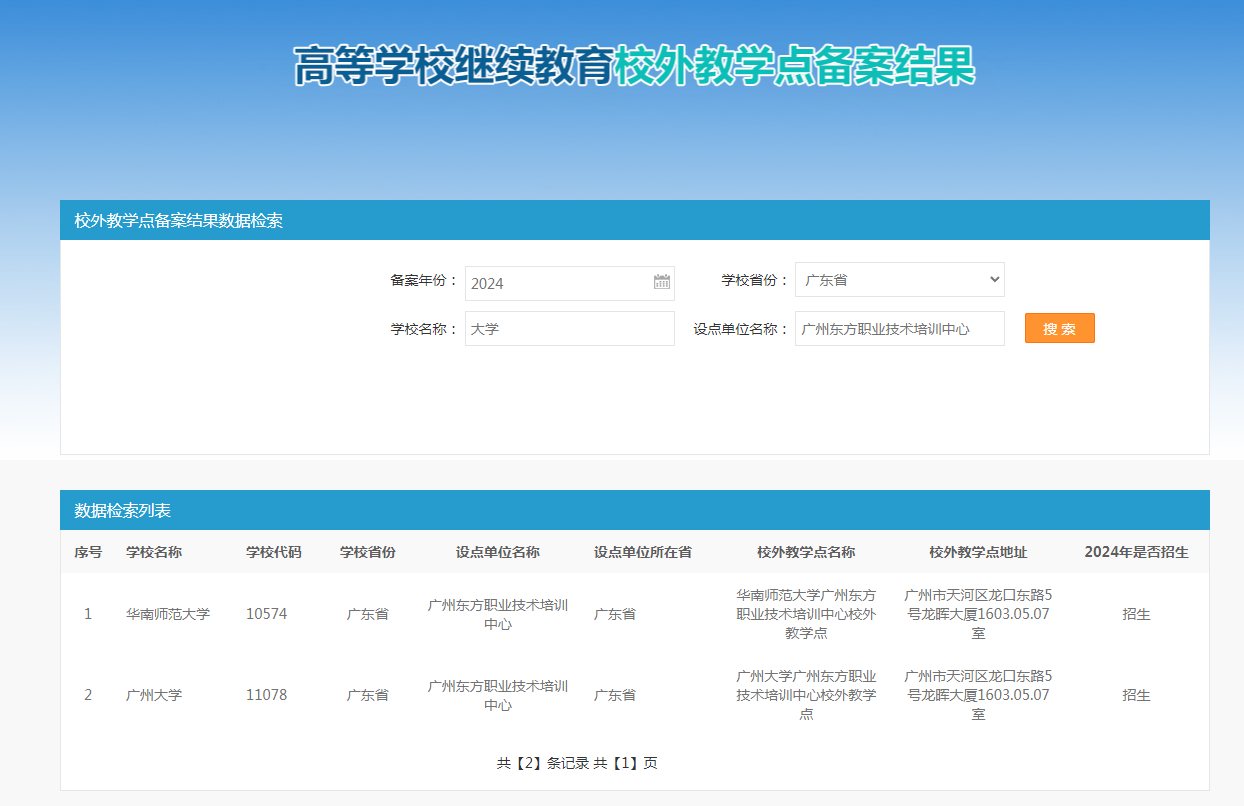The height and width of the screenshot is (806, 1244).
Task: Click school code 10574
Action: 266,614
